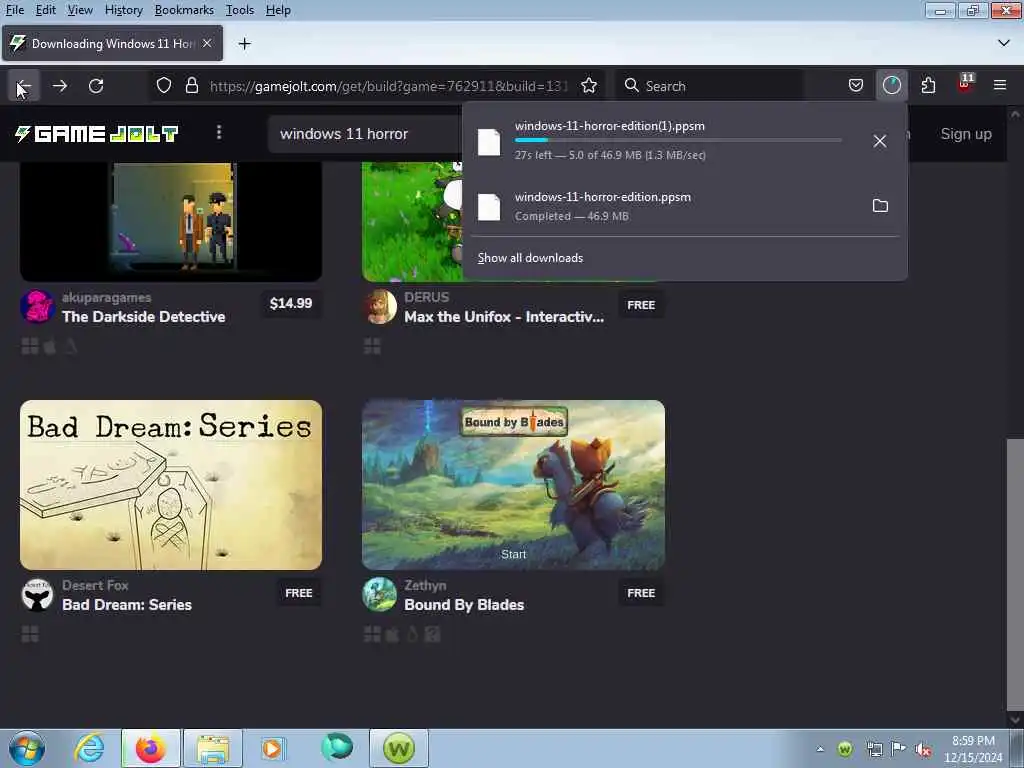Open DERUS developer avatar
The image size is (1024, 768).
[x=379, y=307]
